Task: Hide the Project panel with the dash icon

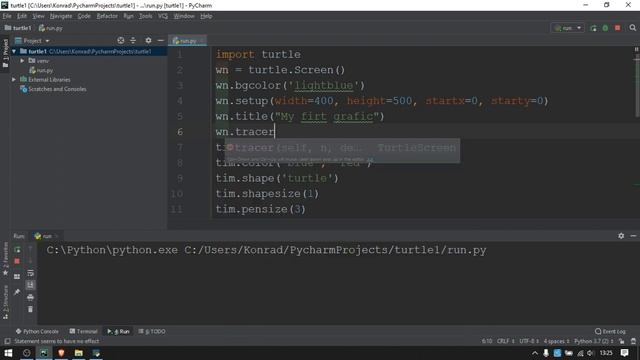Action: pyautogui.click(x=160, y=40)
